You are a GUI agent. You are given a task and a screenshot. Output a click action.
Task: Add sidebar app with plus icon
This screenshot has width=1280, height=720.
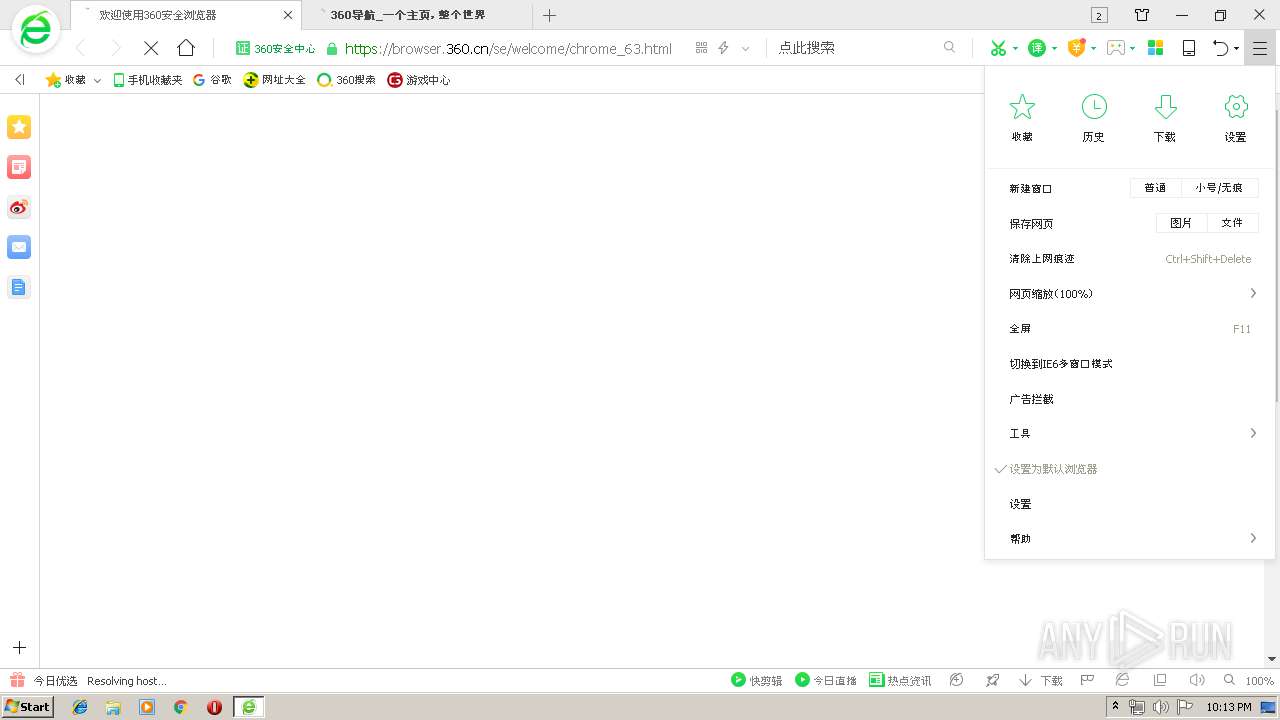19,648
